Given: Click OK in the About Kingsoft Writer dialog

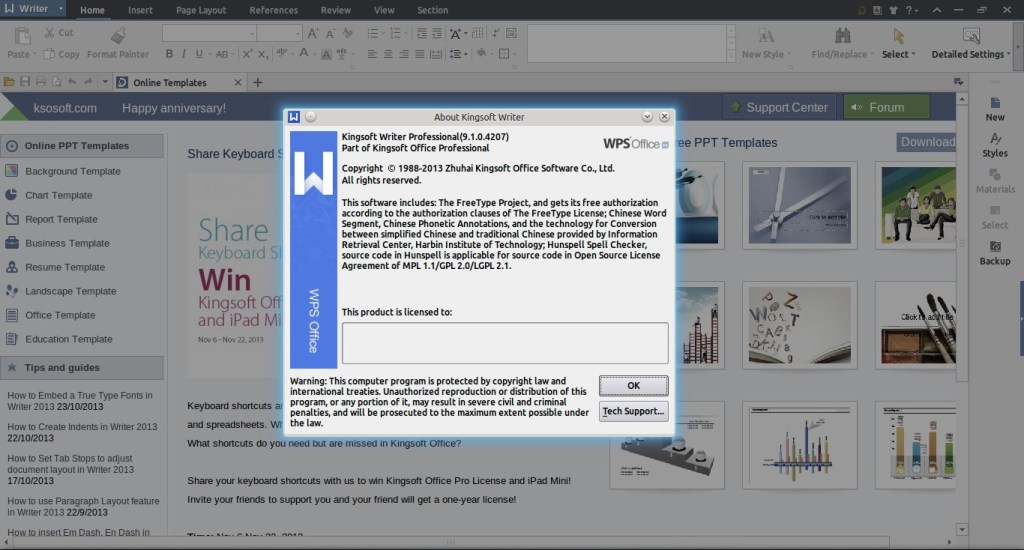Looking at the screenshot, I should [x=633, y=385].
